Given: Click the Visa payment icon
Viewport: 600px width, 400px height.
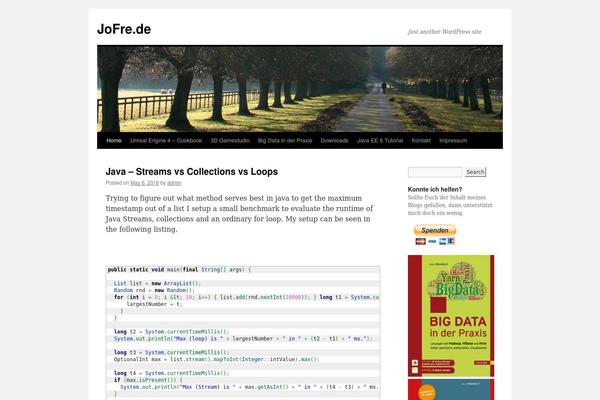Looking at the screenshot, I should (x=432, y=241).
